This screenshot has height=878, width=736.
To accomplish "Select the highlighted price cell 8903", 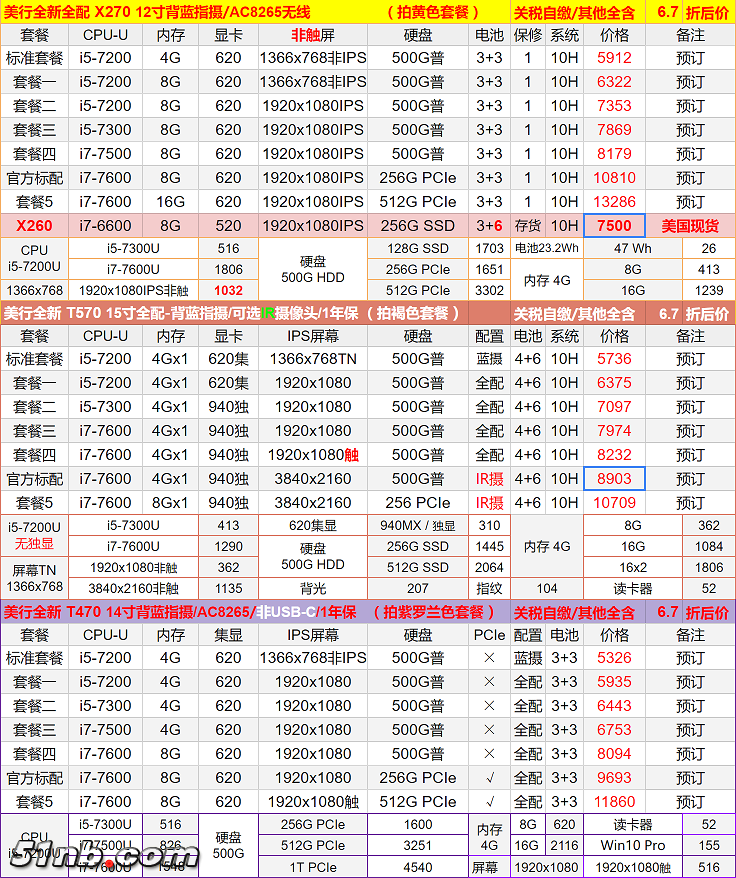I will pos(614,479).
